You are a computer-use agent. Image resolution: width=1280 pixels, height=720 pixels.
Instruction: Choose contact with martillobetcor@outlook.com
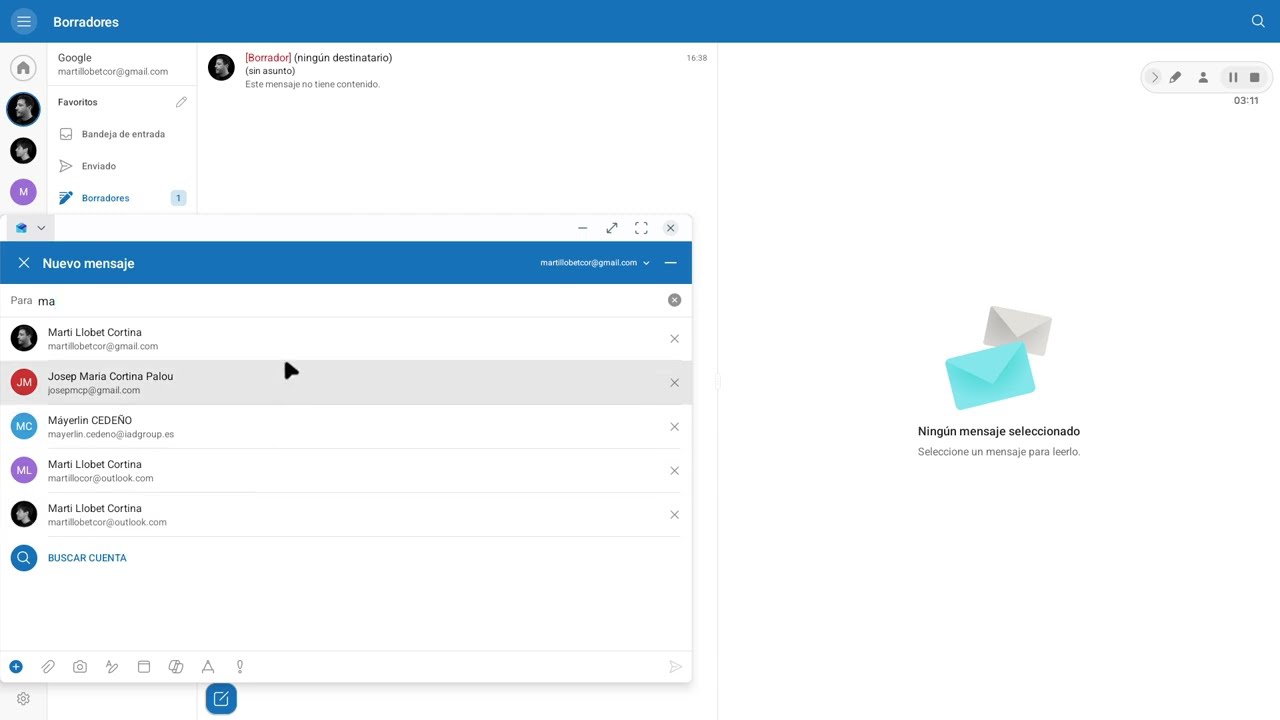346,515
